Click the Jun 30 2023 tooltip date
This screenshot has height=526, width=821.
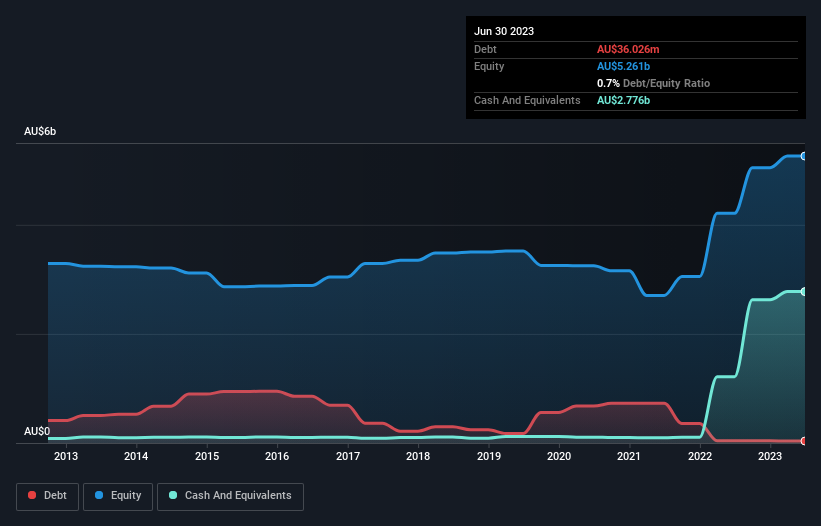pos(504,31)
